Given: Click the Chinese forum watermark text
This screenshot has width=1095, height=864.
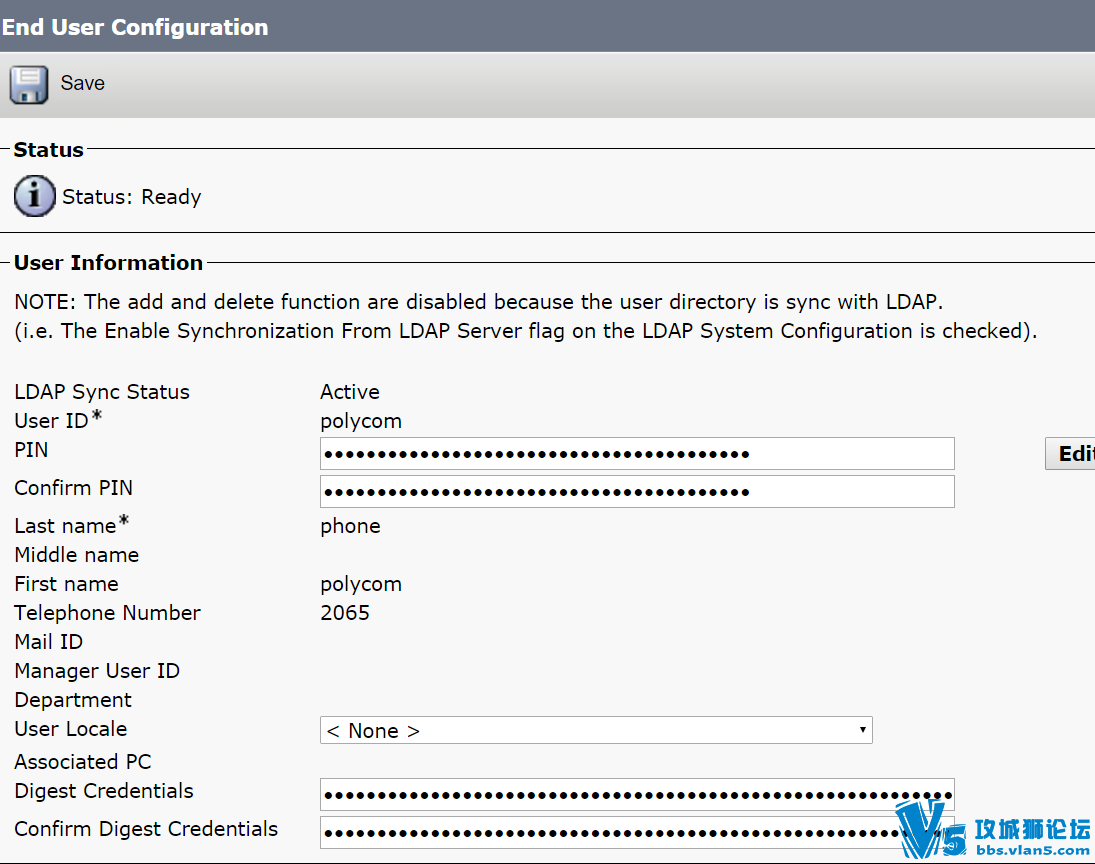Looking at the screenshot, I should [1032, 829].
